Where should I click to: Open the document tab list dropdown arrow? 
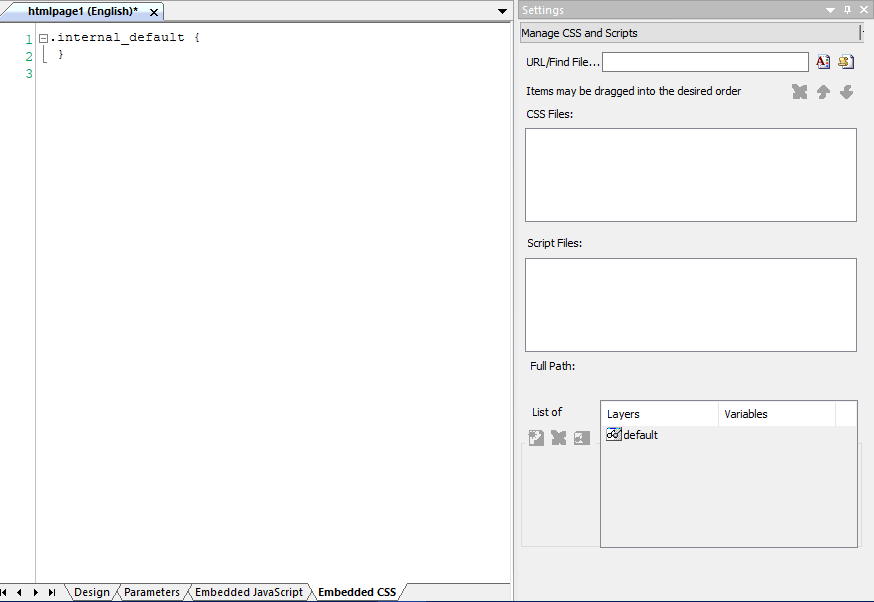pos(502,11)
